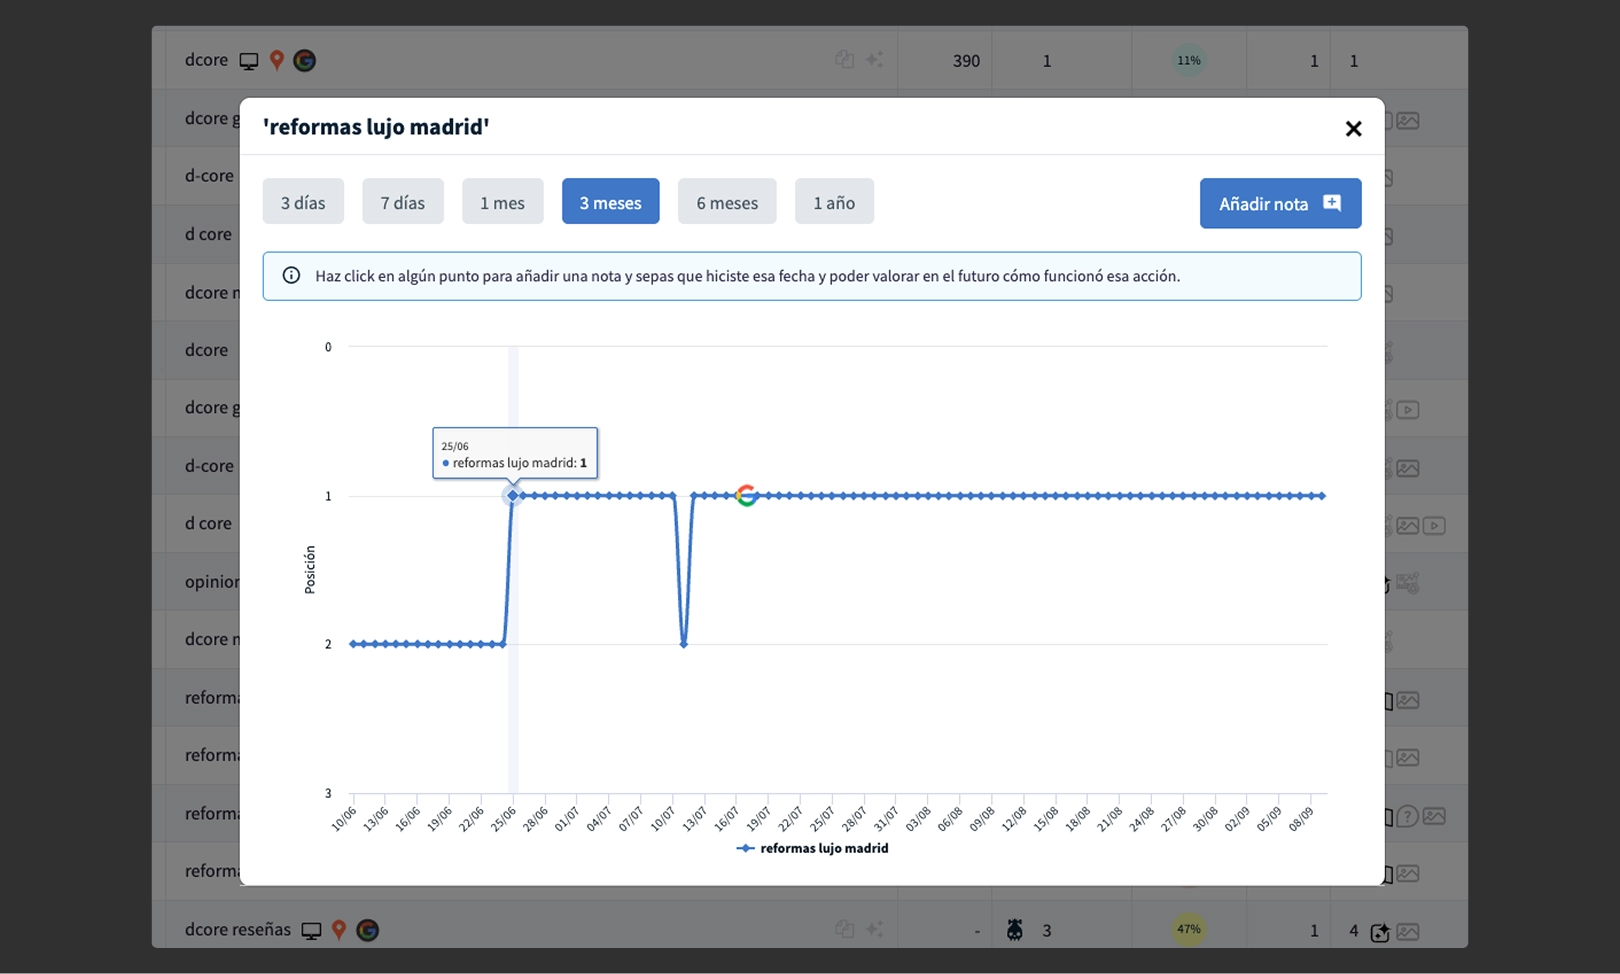Click the Añadir nota button
1620x974 pixels.
(x=1280, y=203)
